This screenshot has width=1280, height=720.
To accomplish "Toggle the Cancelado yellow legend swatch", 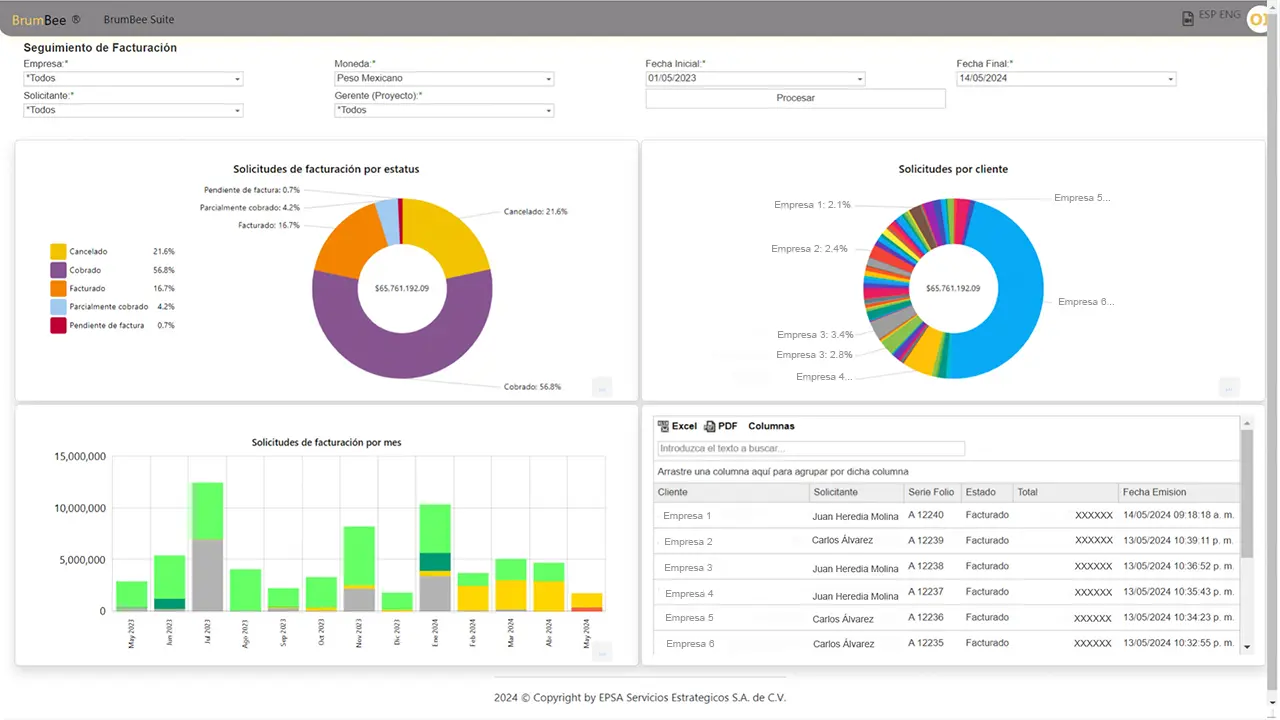I will 58,252.
